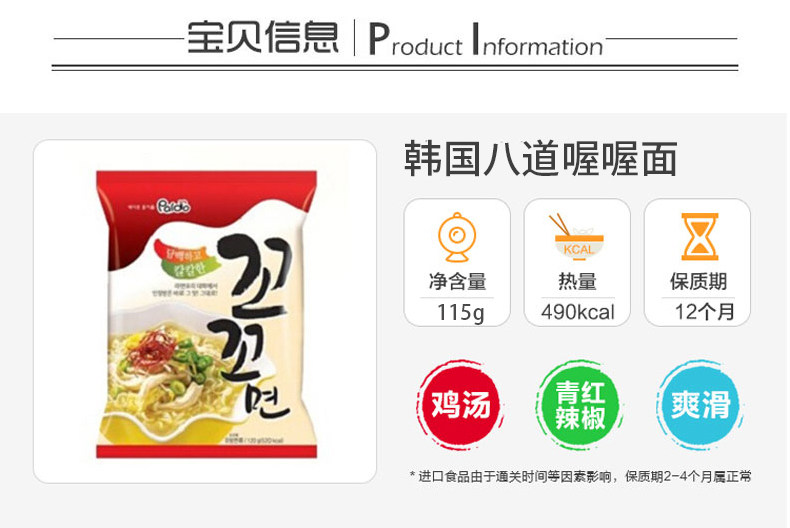The height and width of the screenshot is (528, 790).
Task: Click the orange weighing scale icon
Action: 457,237
